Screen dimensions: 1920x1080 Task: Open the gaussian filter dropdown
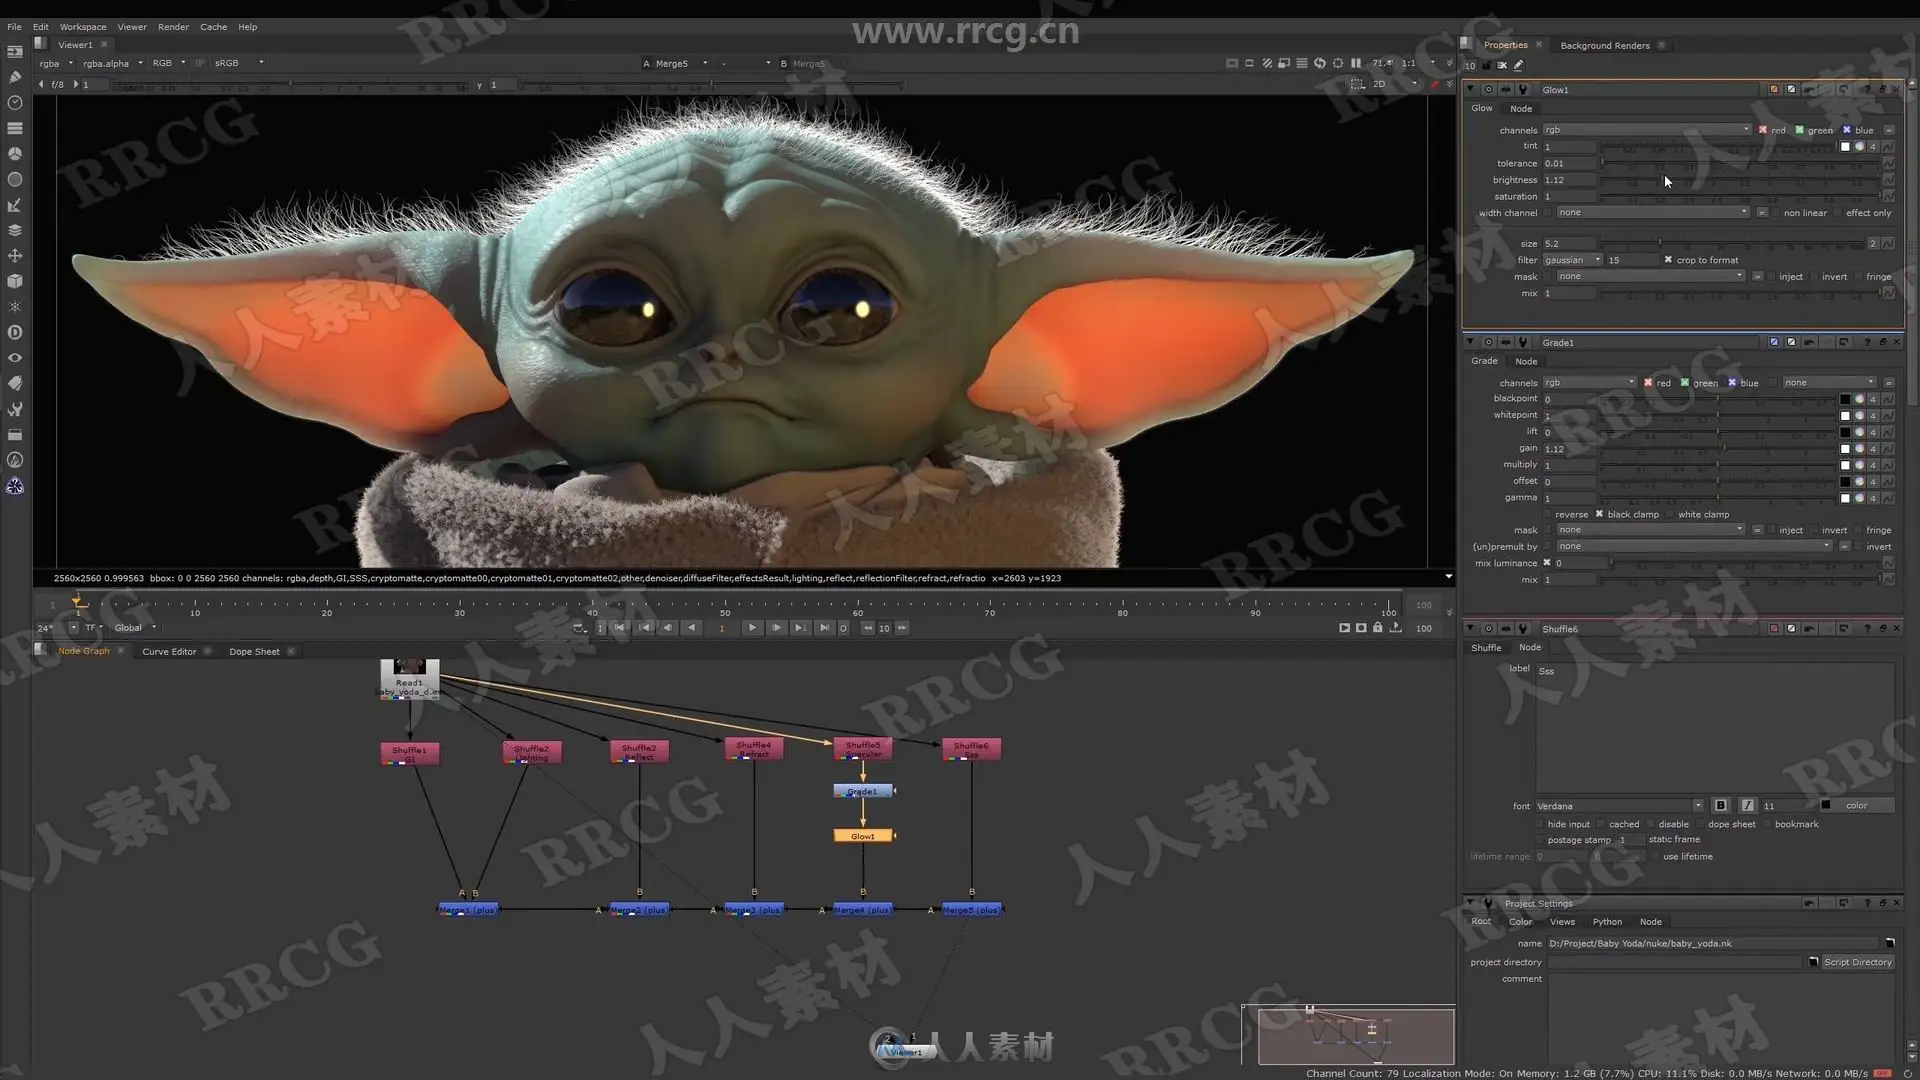(x=1573, y=260)
